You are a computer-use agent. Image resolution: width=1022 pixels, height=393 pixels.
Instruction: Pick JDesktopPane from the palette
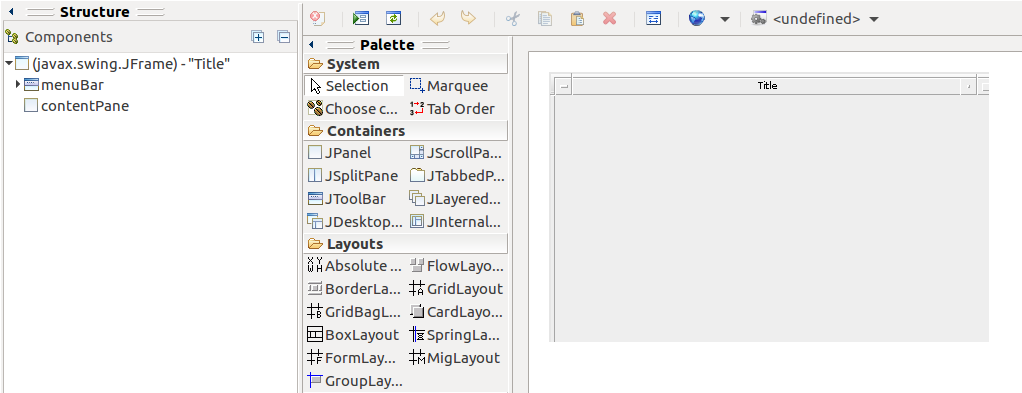pos(355,222)
